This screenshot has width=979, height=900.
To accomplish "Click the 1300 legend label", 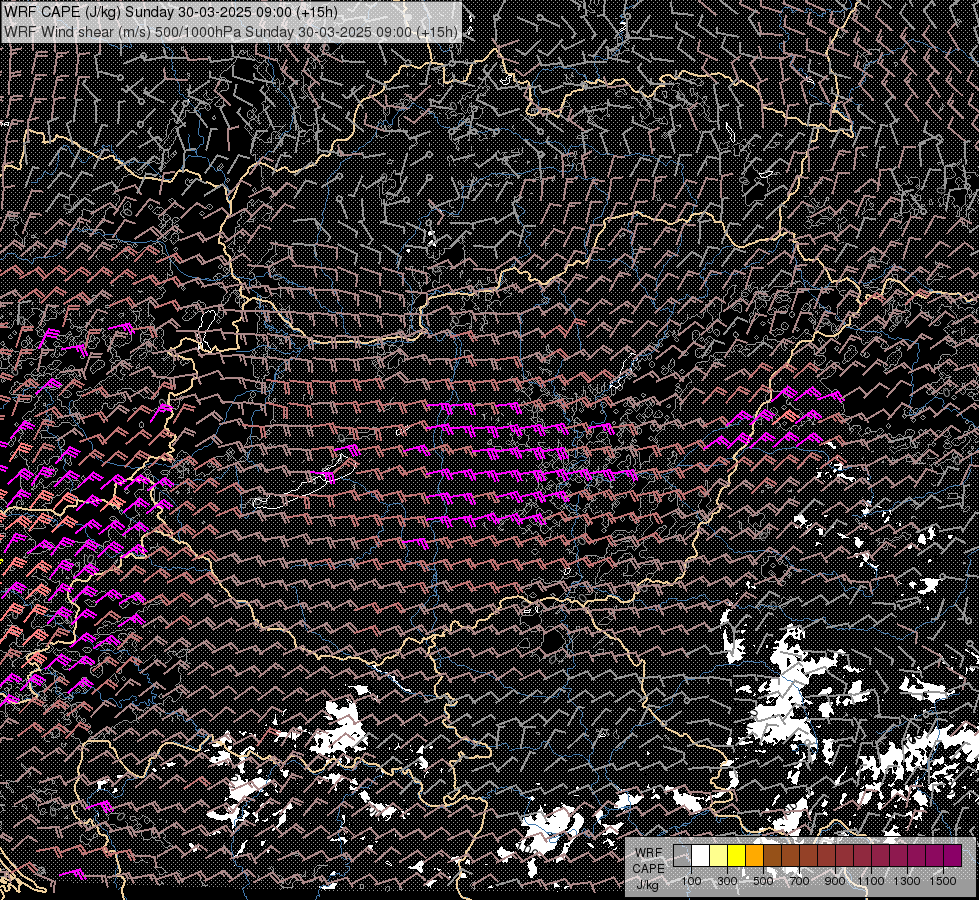I will point(907,881).
